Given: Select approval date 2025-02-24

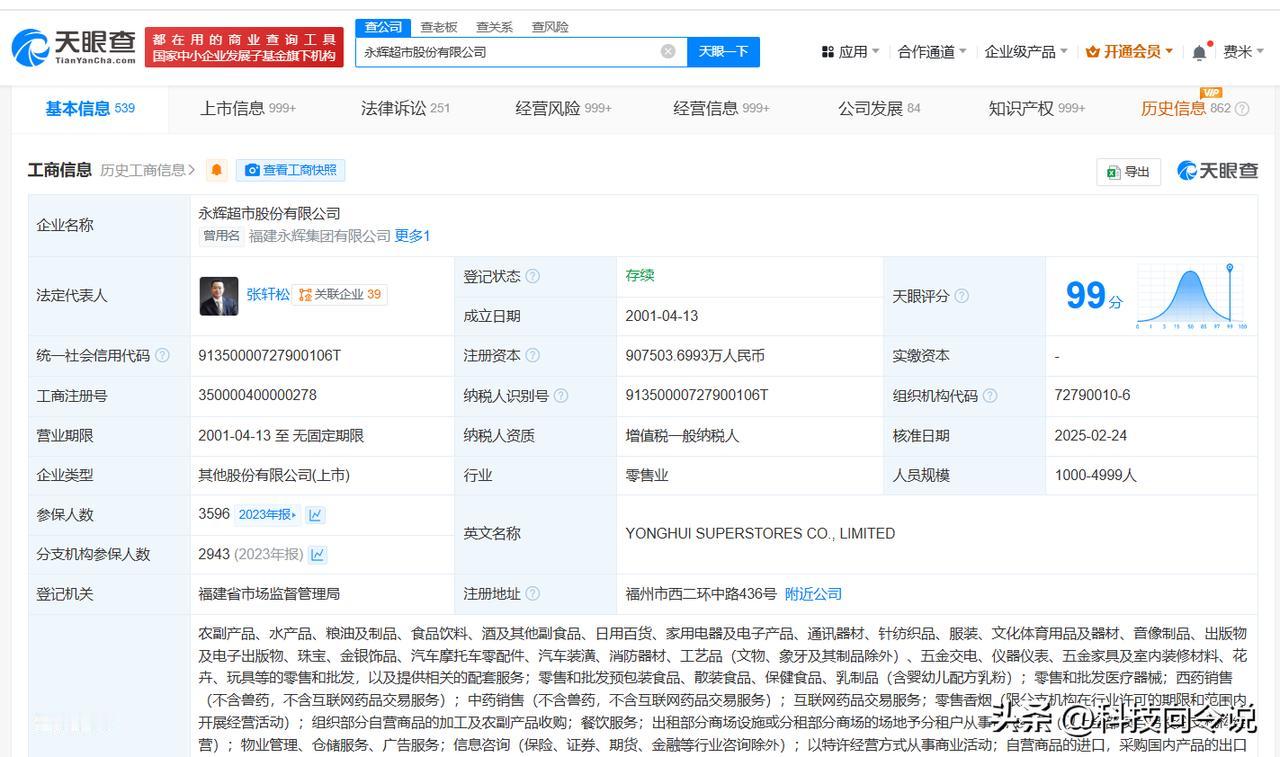Looking at the screenshot, I should coord(1090,435).
